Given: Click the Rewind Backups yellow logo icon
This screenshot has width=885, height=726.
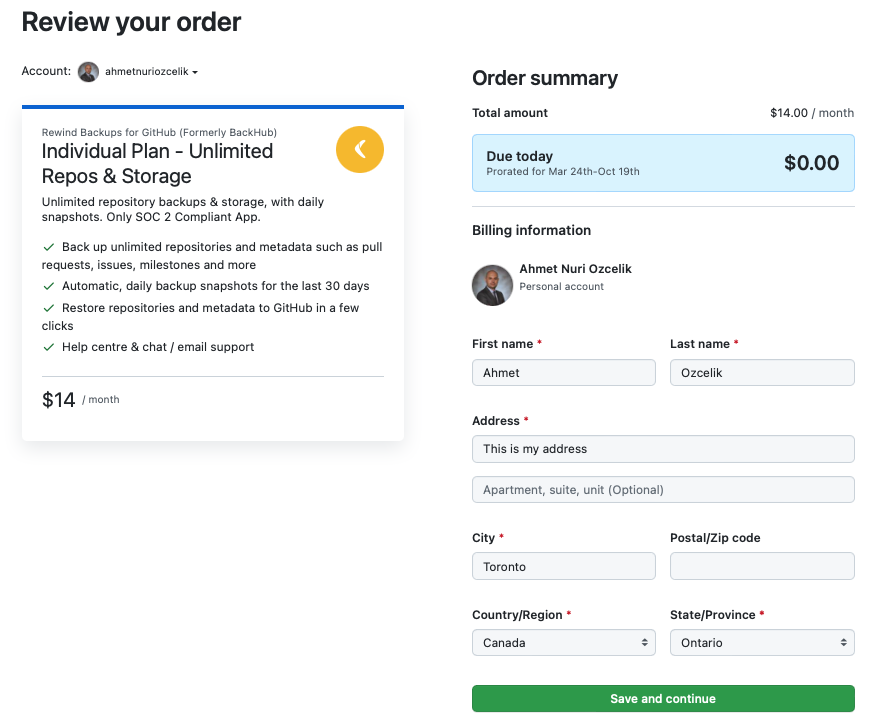Looking at the screenshot, I should pyautogui.click(x=360, y=150).
